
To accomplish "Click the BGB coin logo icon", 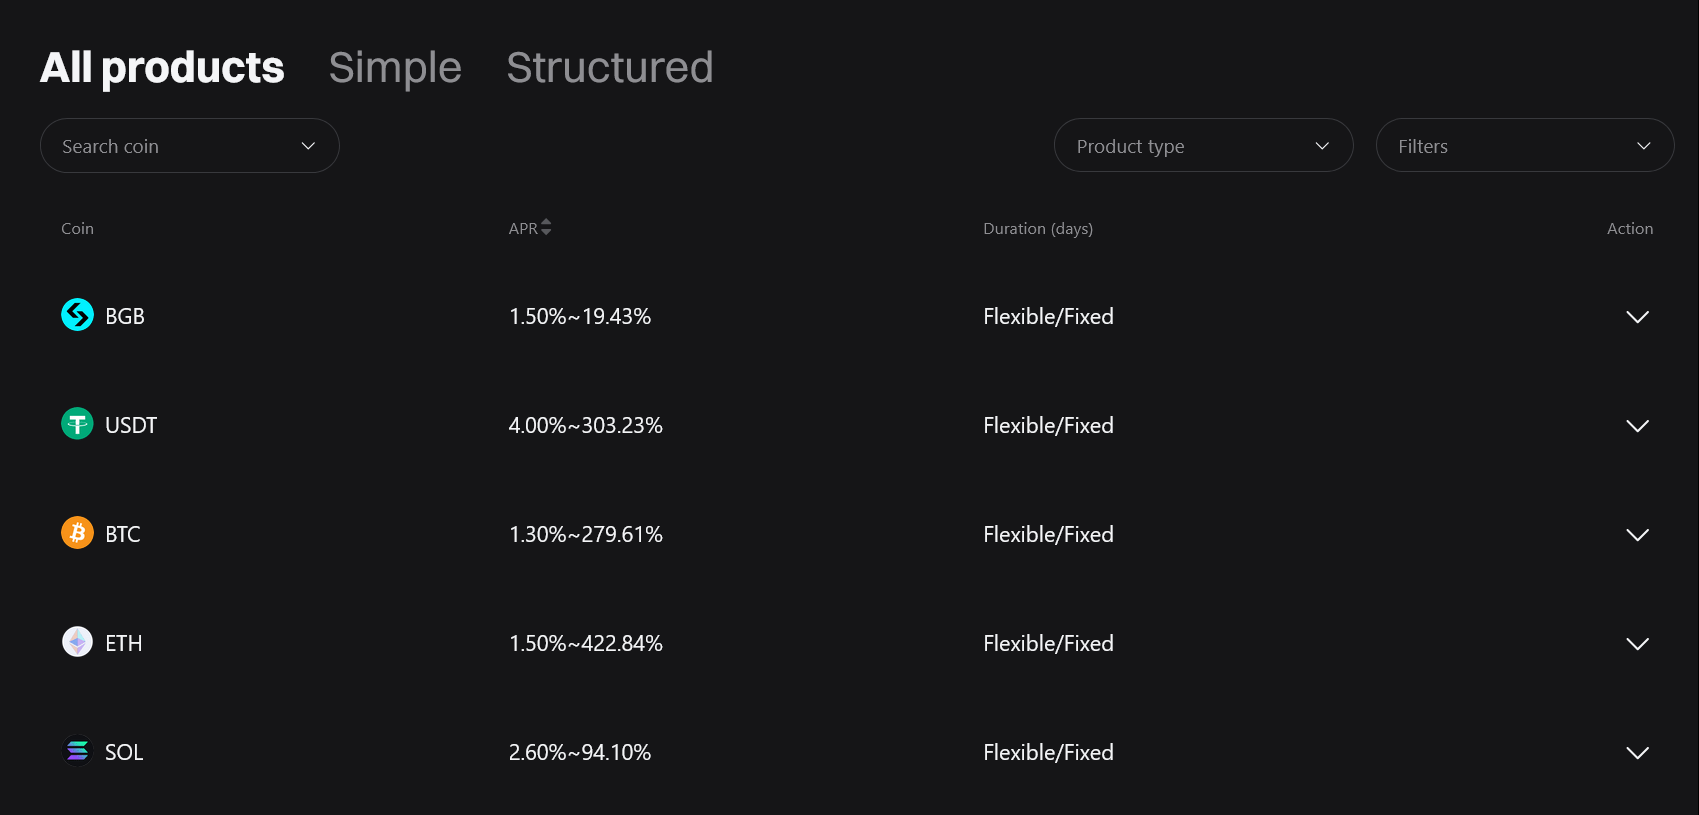I will point(77,315).
